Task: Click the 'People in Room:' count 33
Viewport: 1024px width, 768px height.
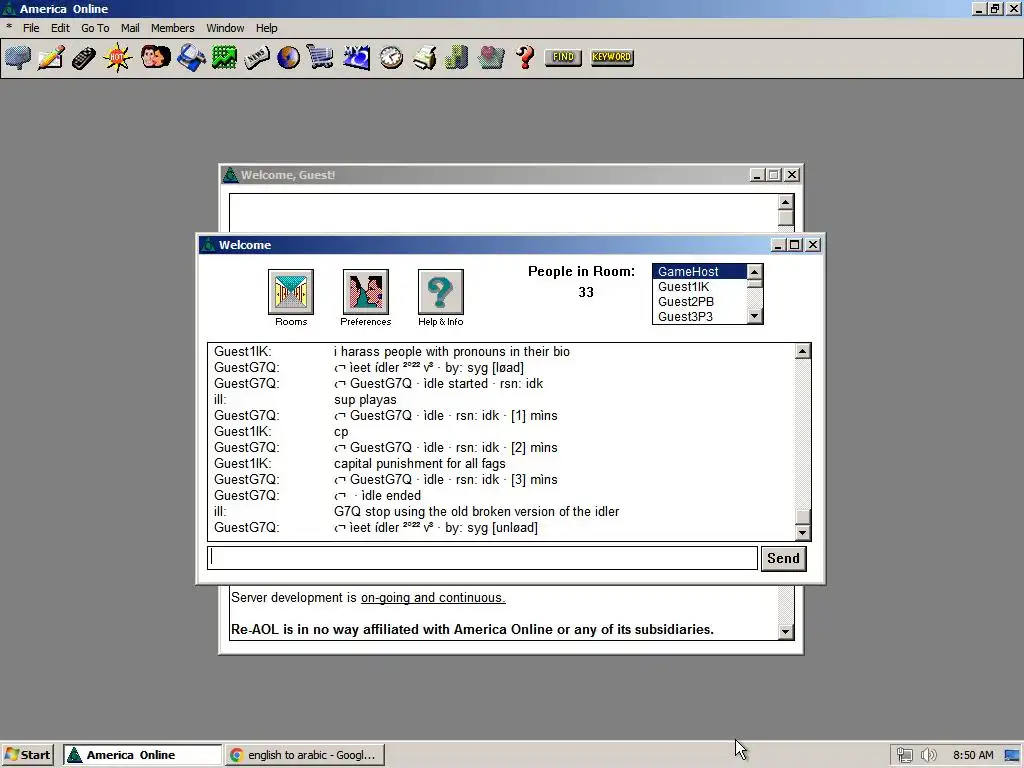Action: point(586,293)
